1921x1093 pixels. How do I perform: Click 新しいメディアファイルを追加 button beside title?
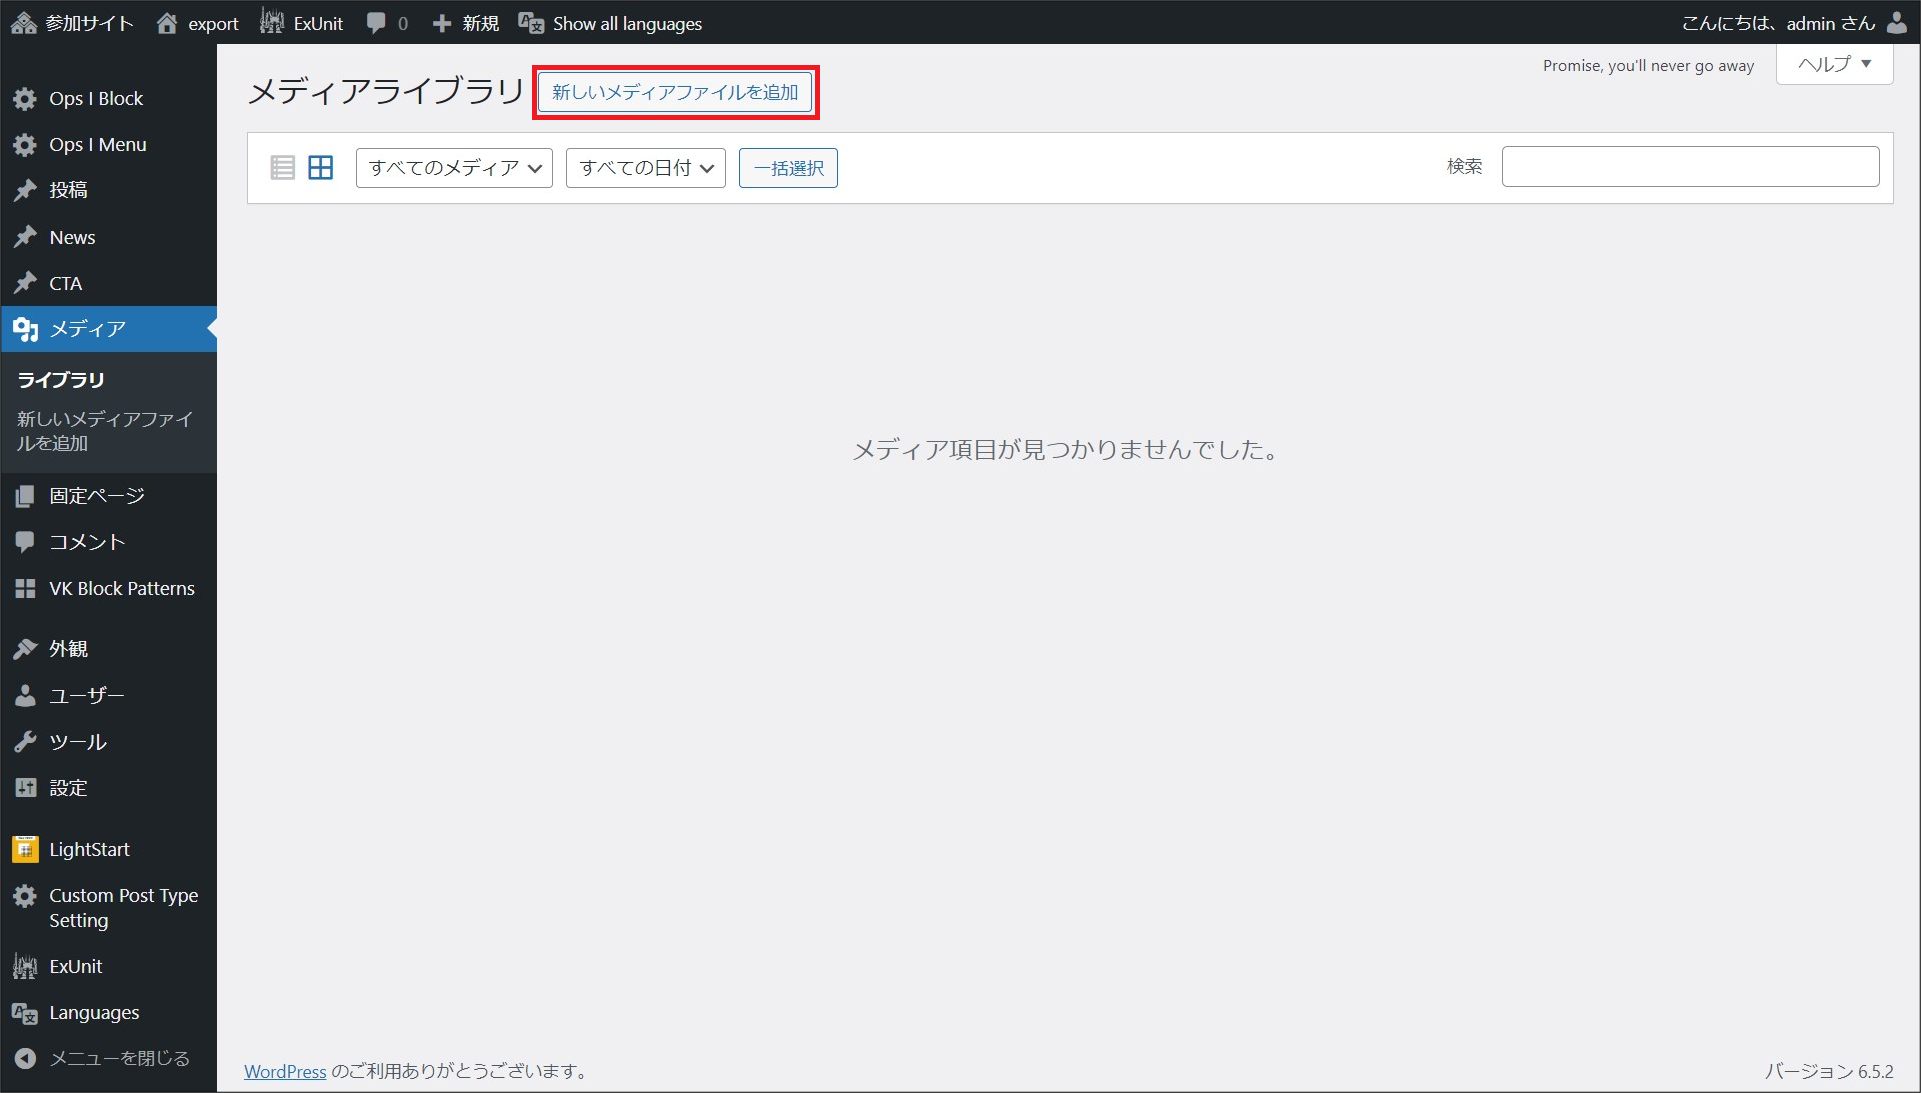(675, 92)
